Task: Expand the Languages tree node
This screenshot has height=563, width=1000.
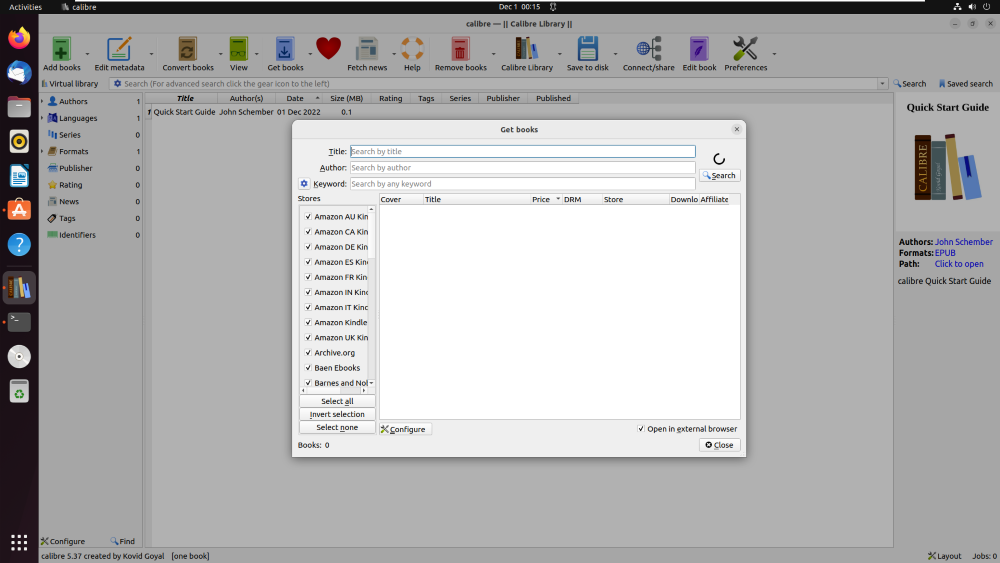Action: point(43,118)
